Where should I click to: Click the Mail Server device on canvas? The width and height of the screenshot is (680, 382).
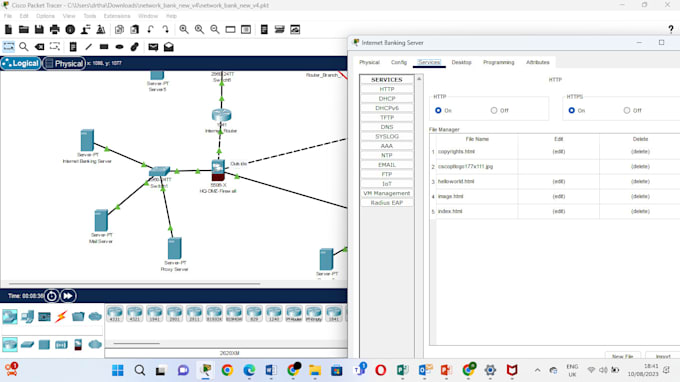click(101, 220)
